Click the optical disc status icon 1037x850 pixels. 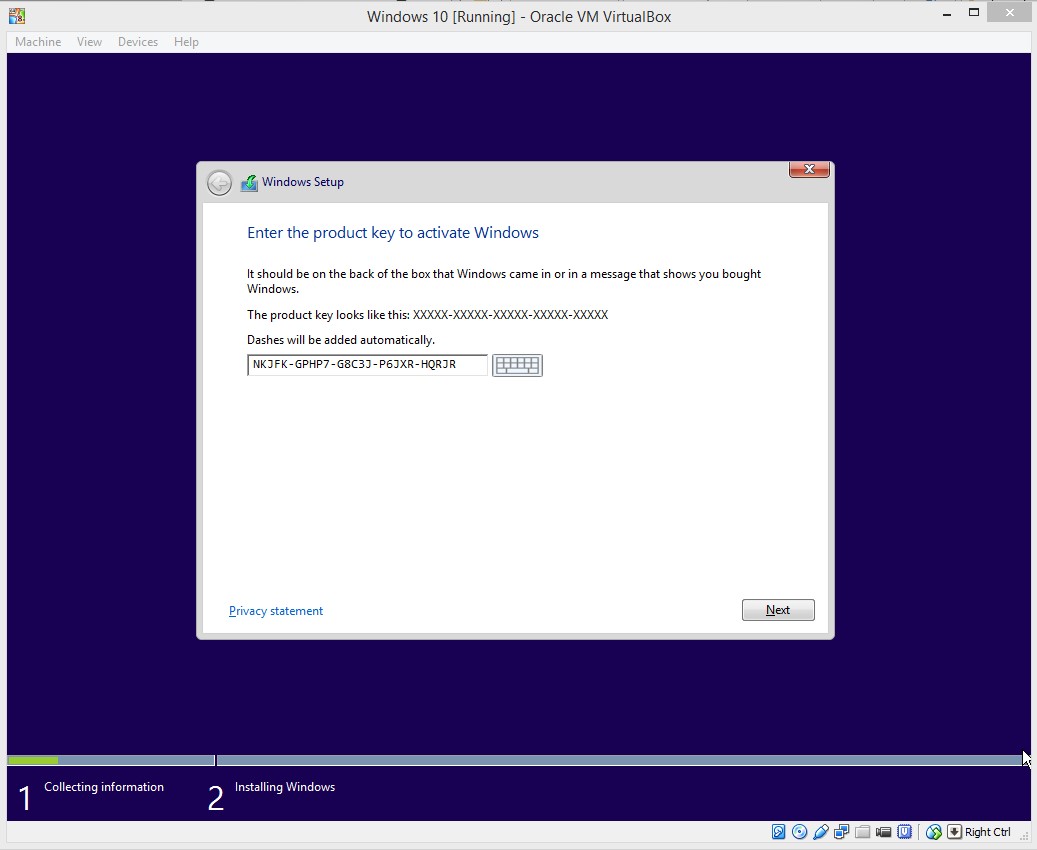(800, 831)
